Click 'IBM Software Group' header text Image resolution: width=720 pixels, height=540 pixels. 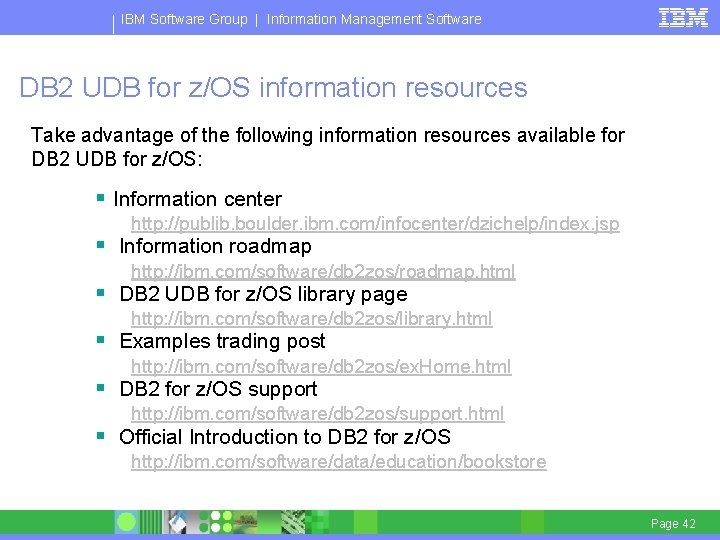coord(184,19)
